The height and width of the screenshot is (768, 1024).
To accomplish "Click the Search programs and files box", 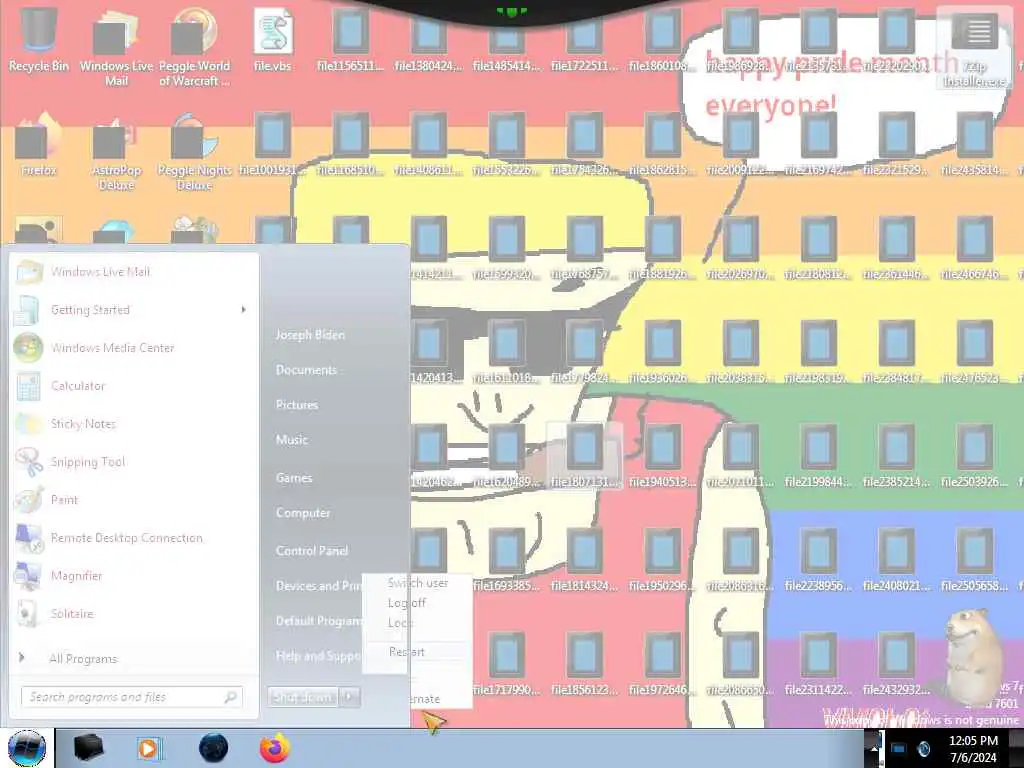I will [132, 697].
